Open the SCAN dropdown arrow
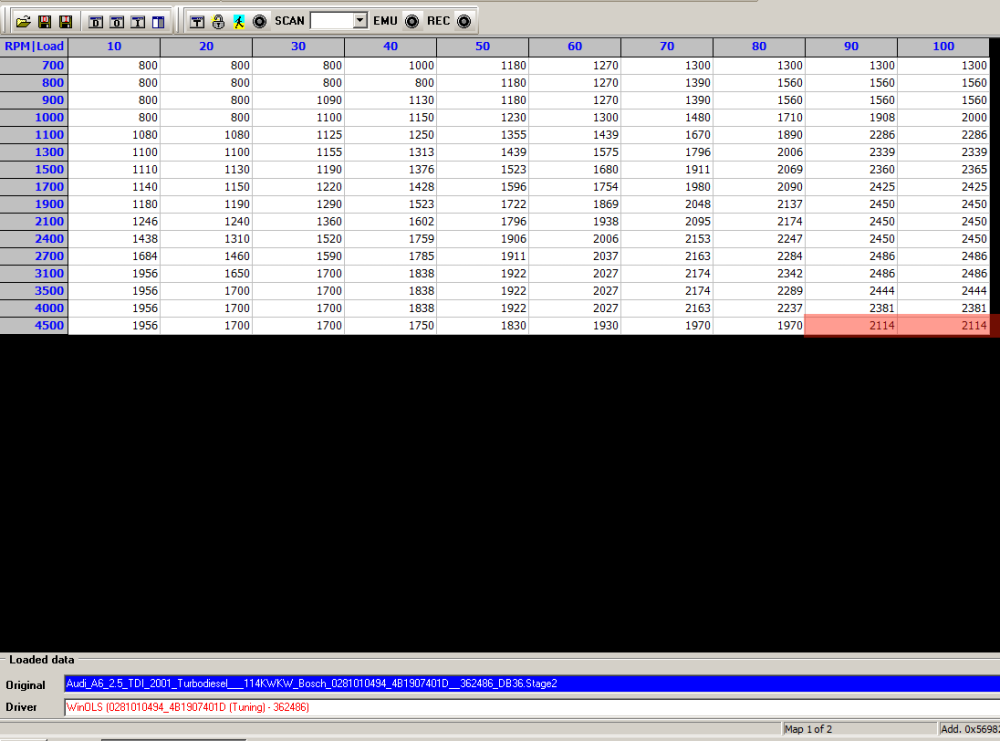 pos(360,20)
